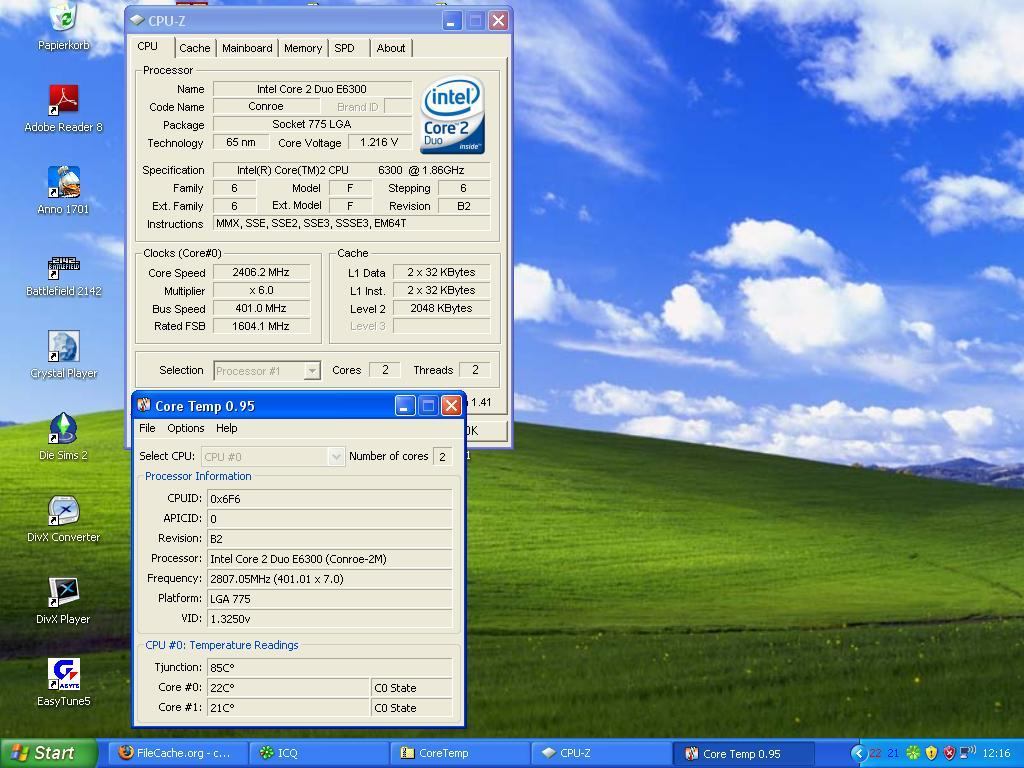Click the yellow security shield tray icon

[932, 754]
